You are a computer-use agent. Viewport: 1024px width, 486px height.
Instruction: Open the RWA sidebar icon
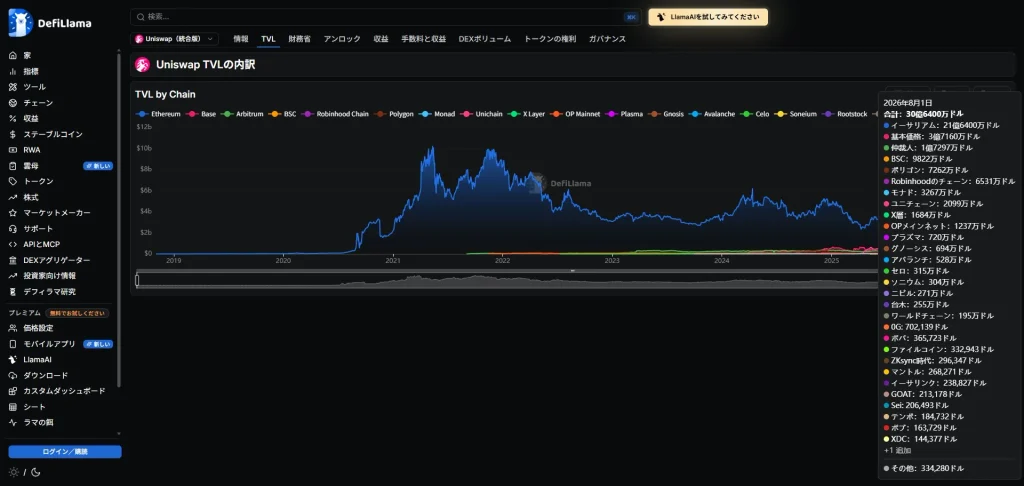(12, 150)
